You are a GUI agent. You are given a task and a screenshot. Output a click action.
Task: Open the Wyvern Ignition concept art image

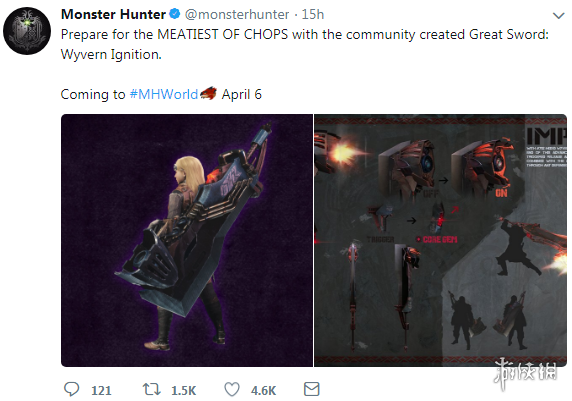pos(440,240)
